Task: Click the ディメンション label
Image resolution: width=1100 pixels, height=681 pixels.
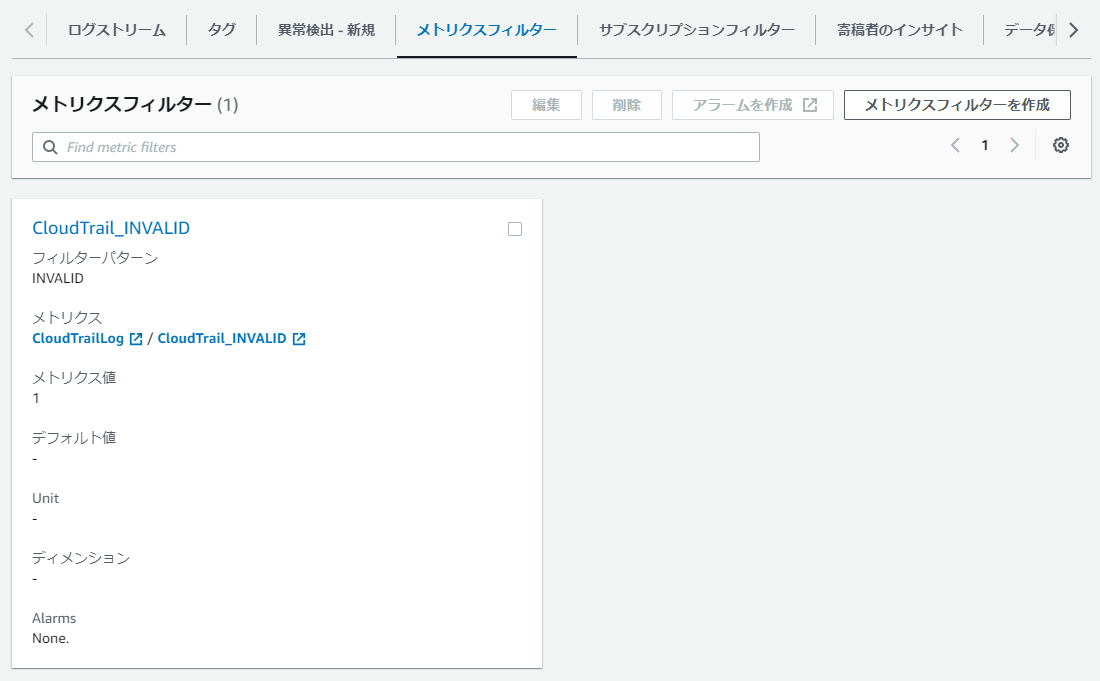Action: pyautogui.click(x=81, y=558)
